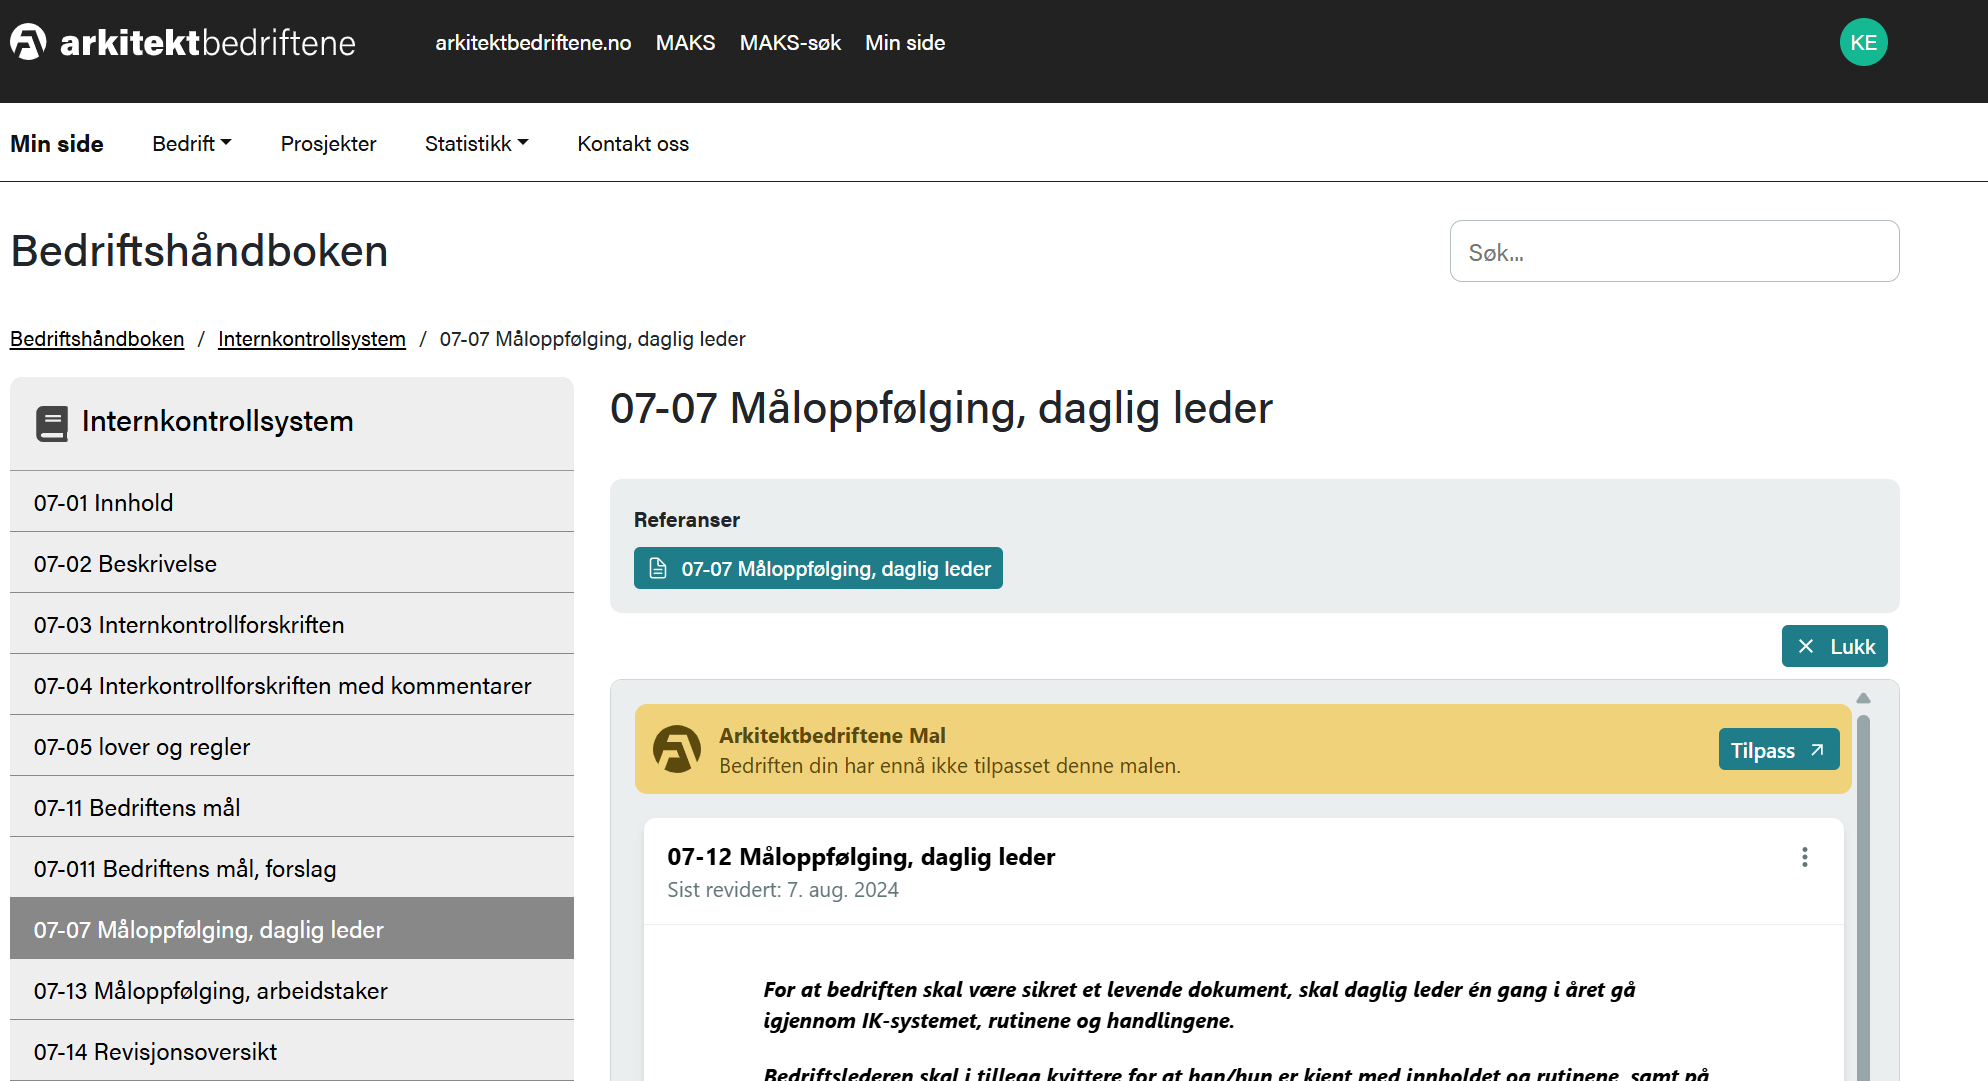The height and width of the screenshot is (1081, 1988).
Task: Open the three-dot menu on document card
Action: click(1804, 857)
